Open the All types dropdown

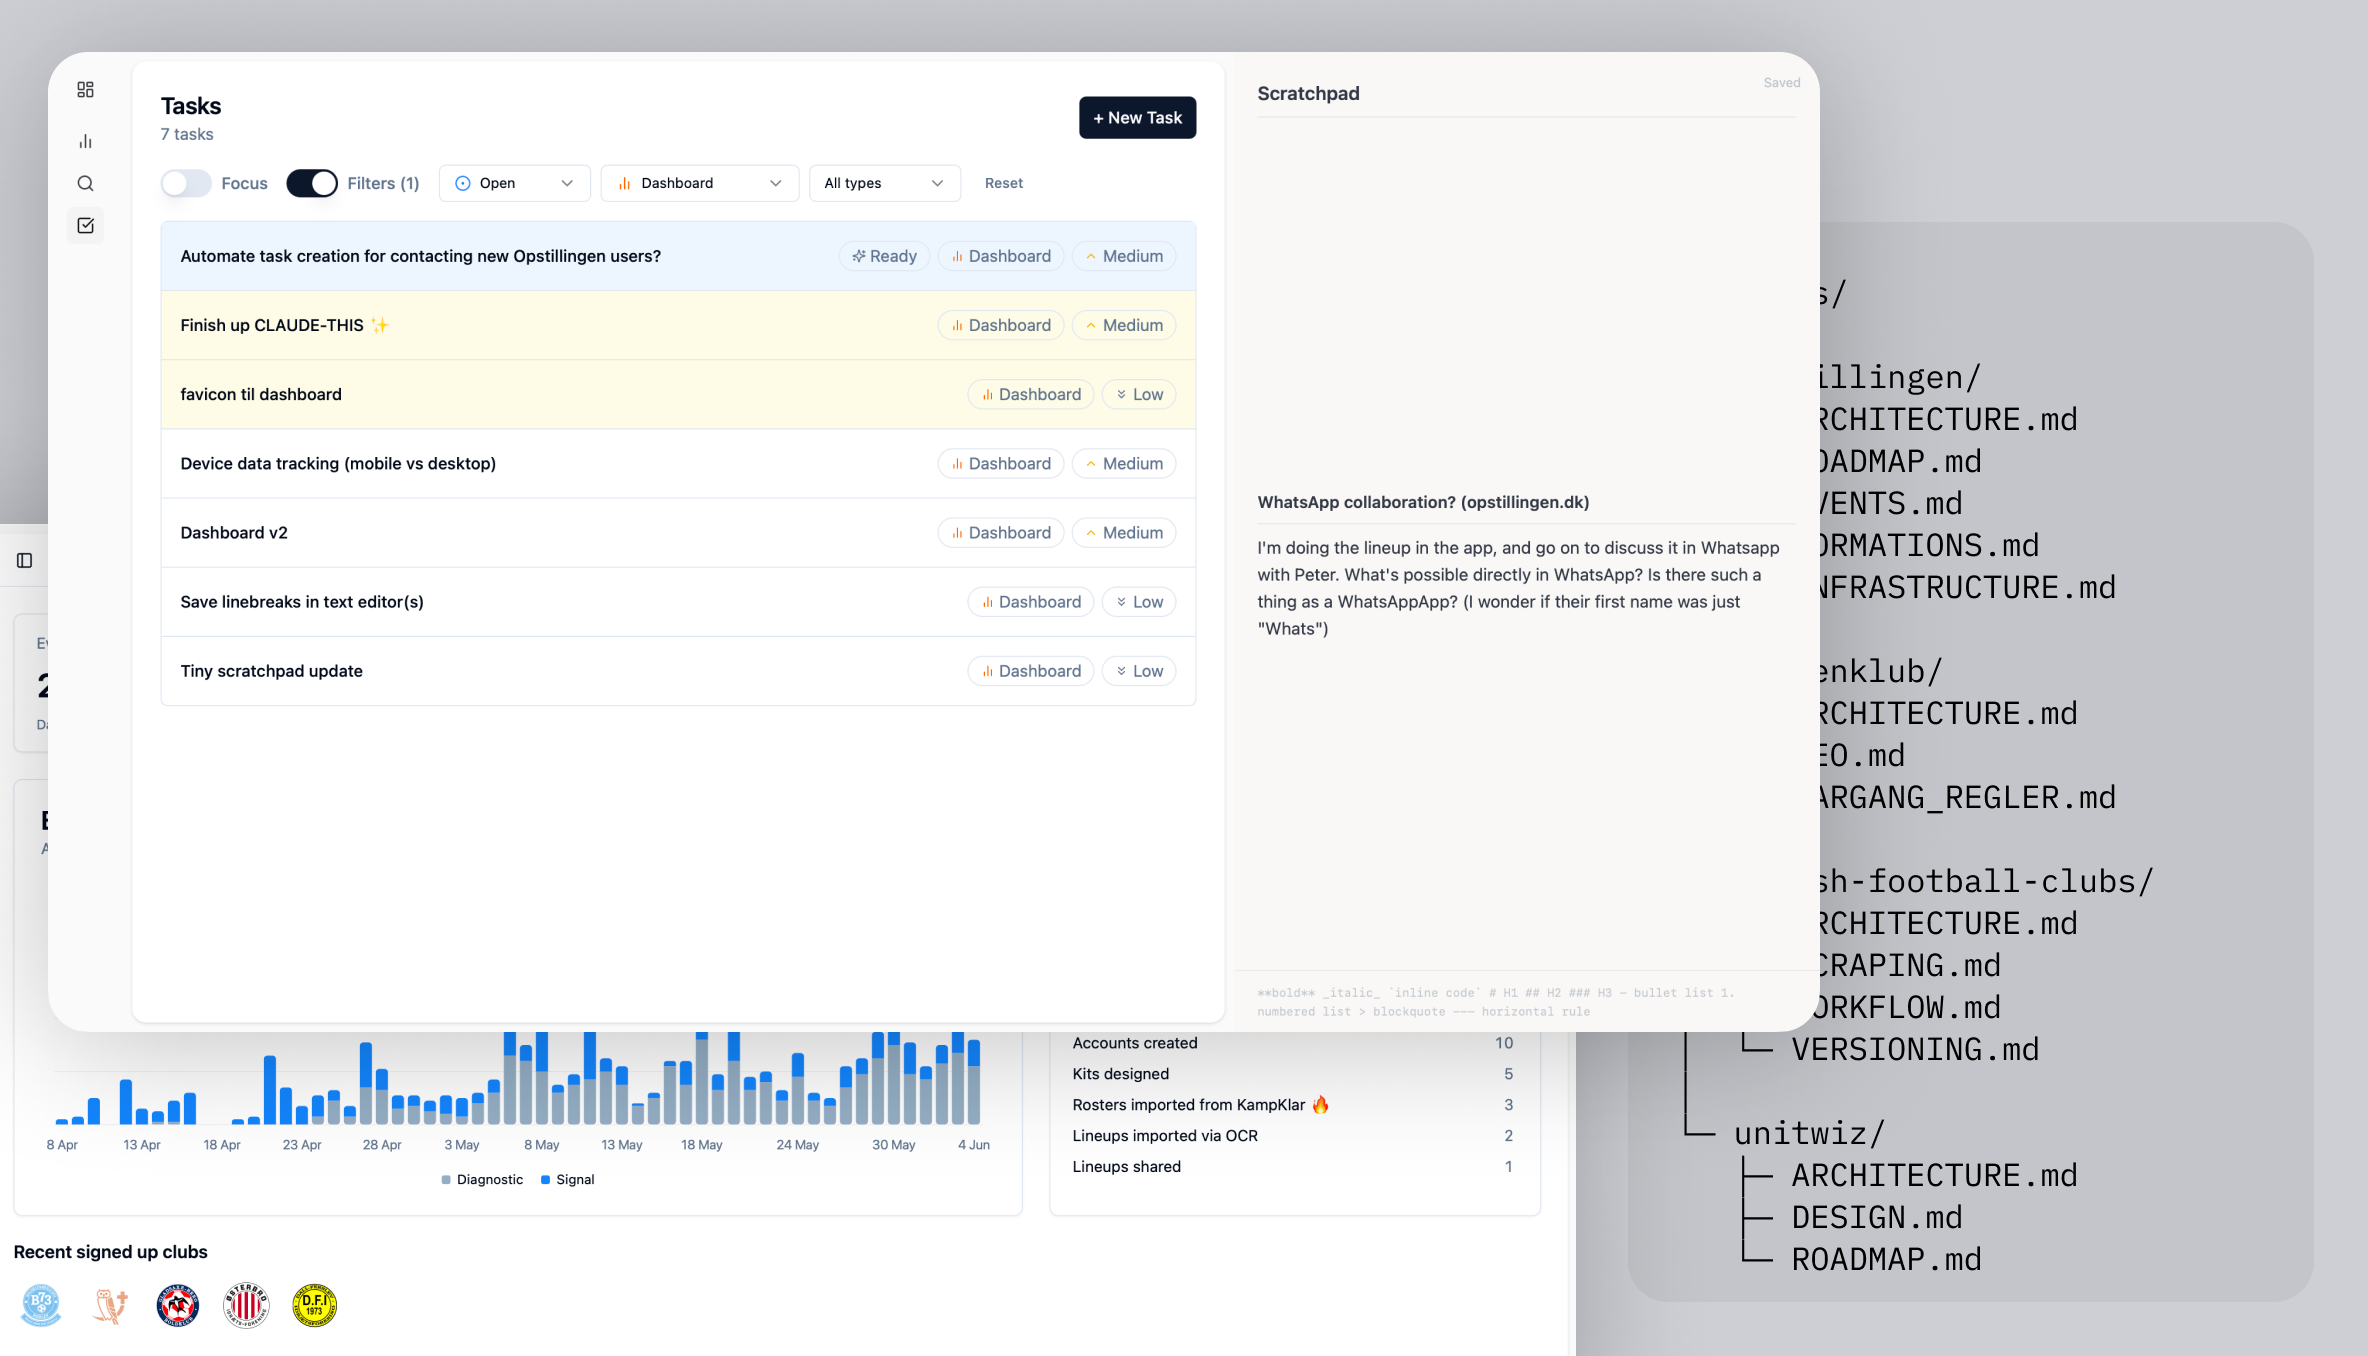884,183
